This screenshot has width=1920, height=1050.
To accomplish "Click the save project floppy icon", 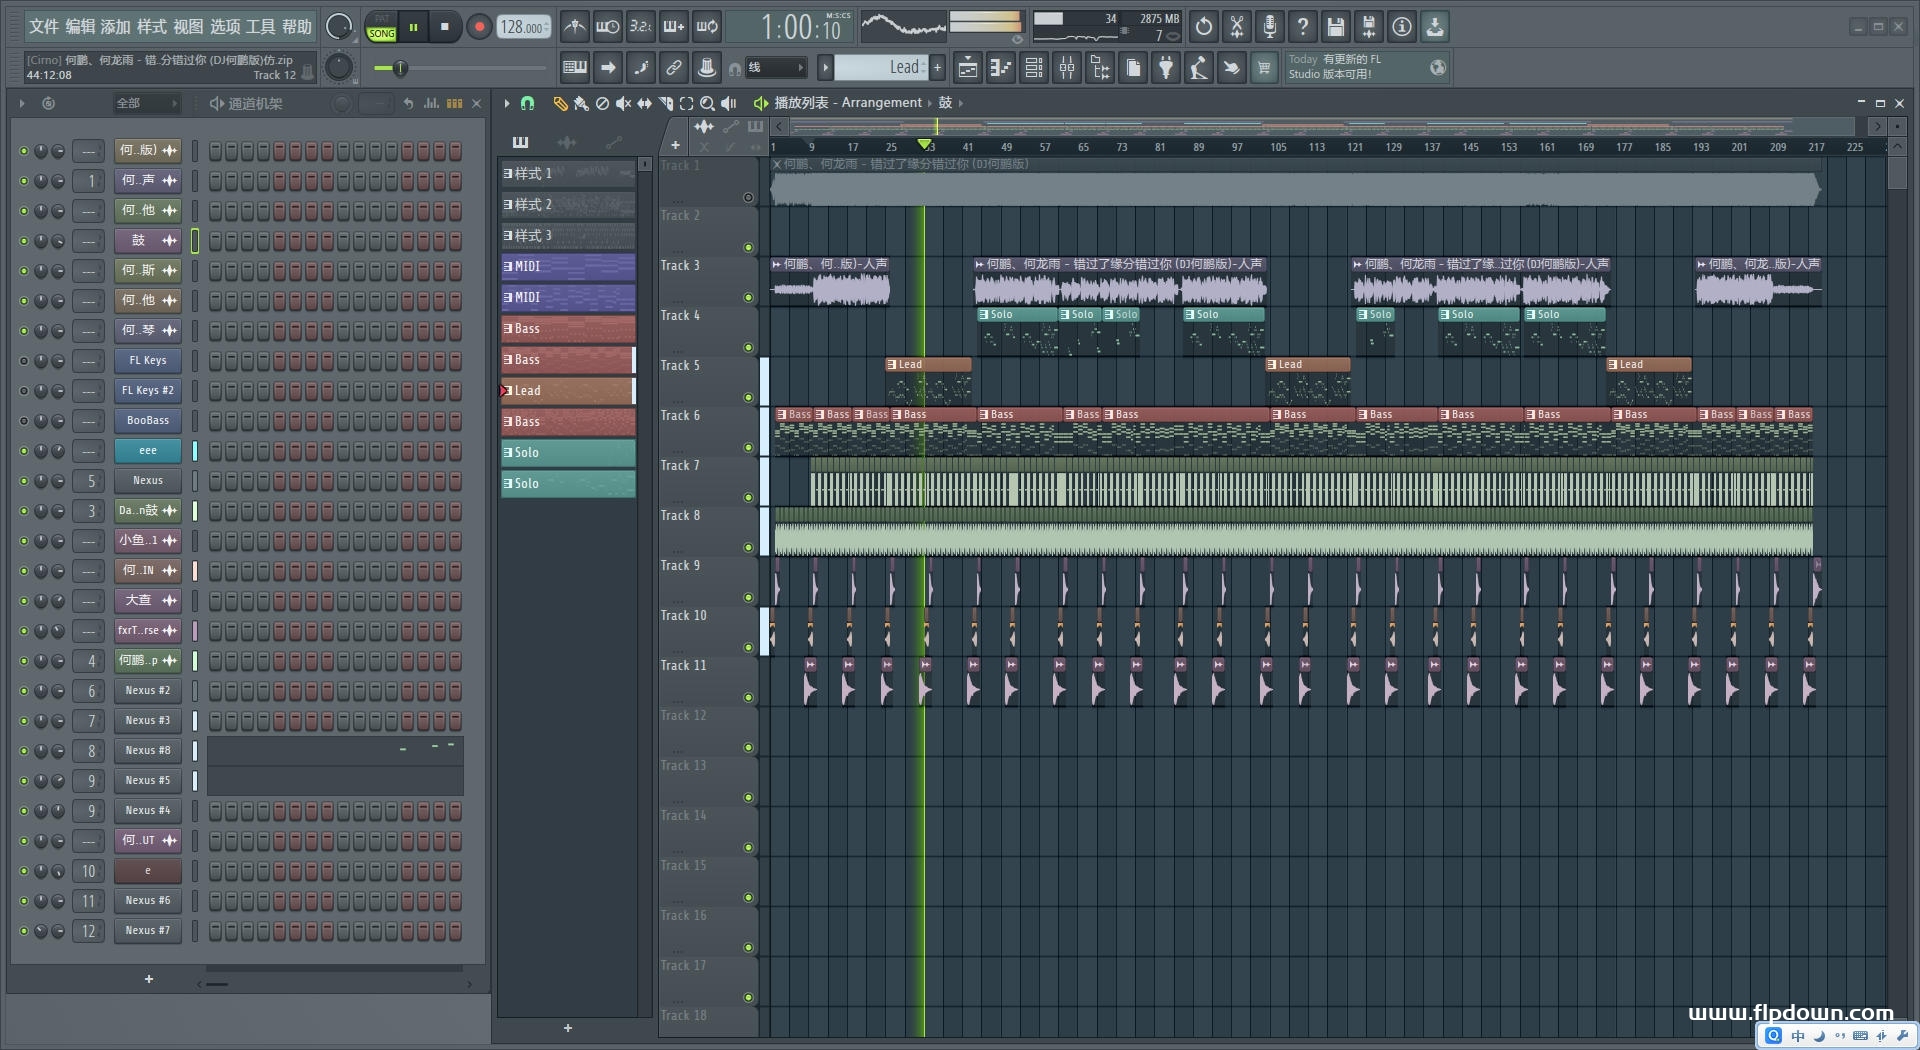I will tap(1335, 27).
